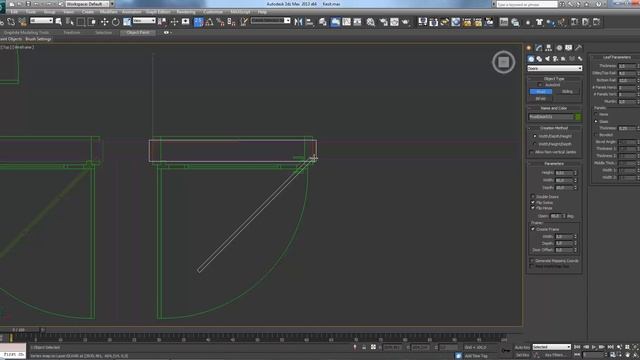
Task: Toggle the Flip Hinge checkbox
Action: pyautogui.click(x=533, y=208)
